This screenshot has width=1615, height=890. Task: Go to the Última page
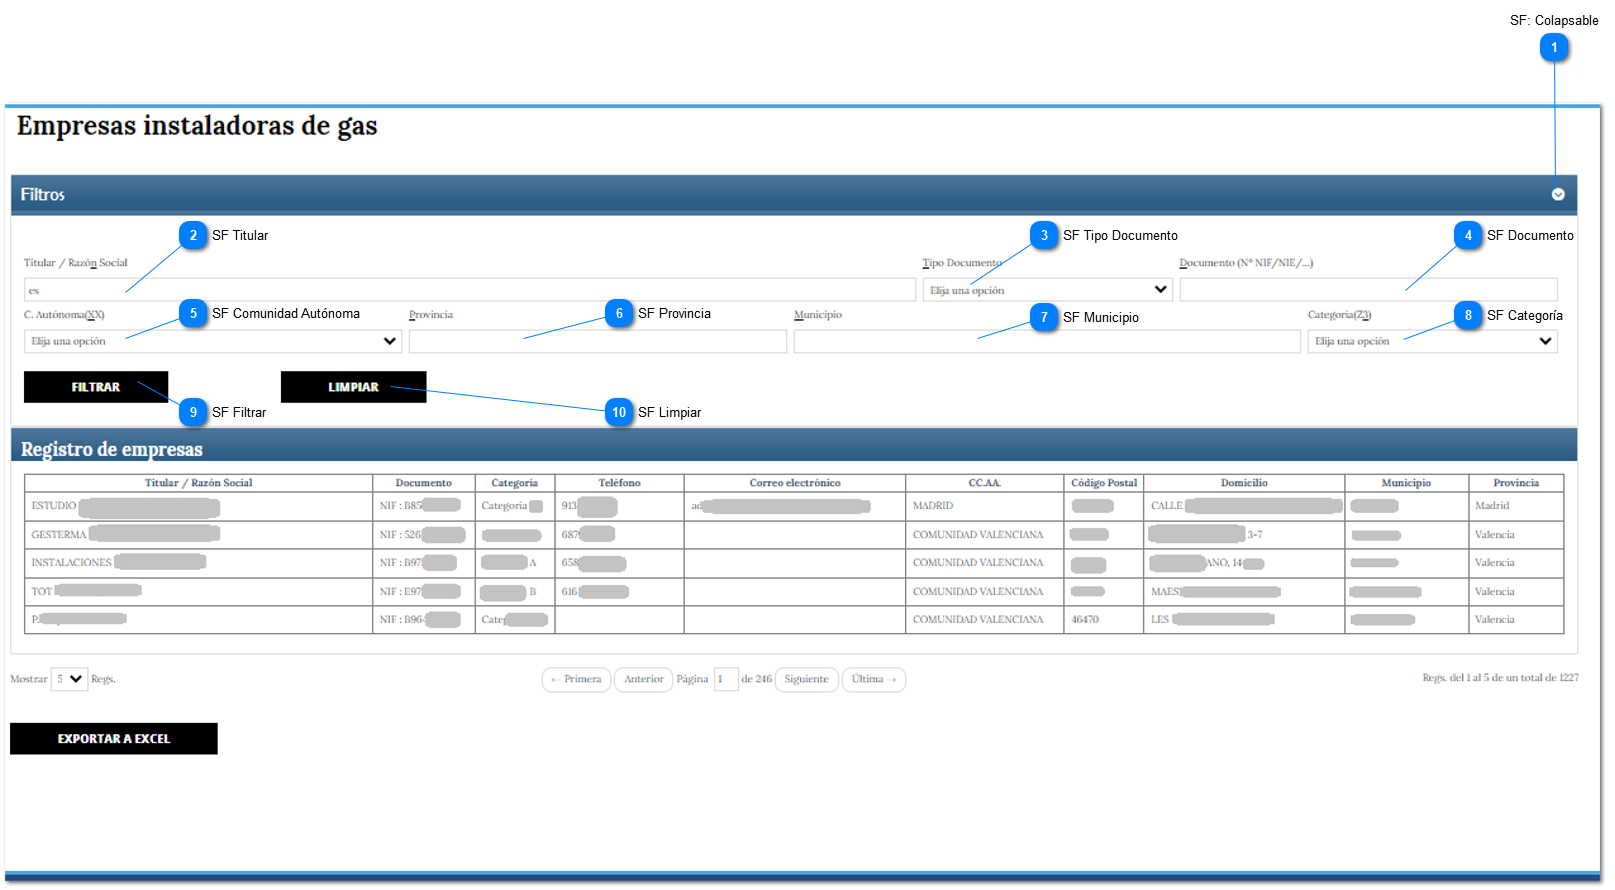tap(874, 680)
